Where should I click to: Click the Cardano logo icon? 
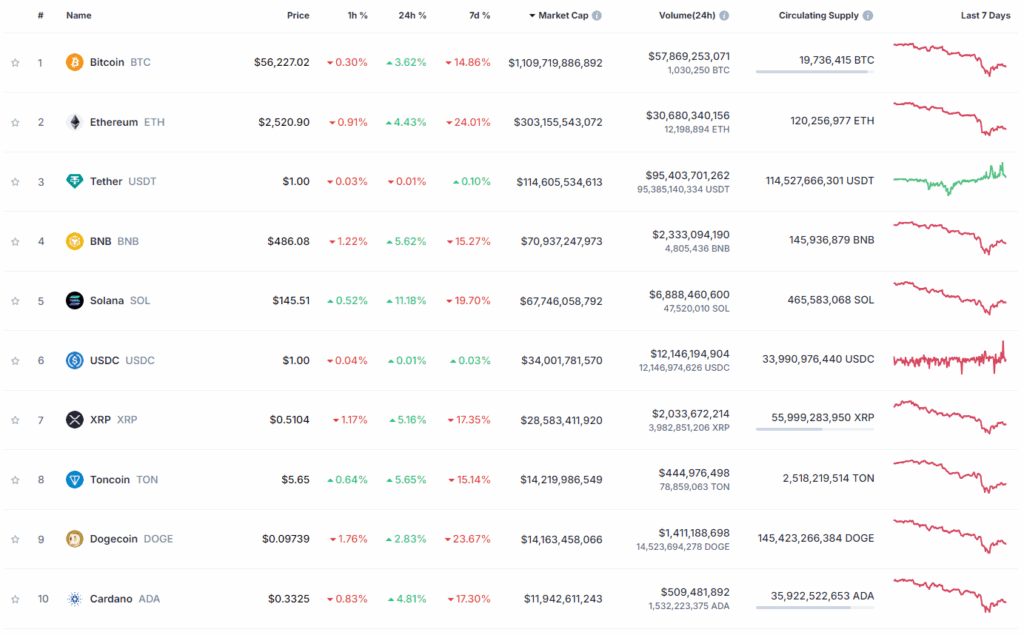point(74,598)
